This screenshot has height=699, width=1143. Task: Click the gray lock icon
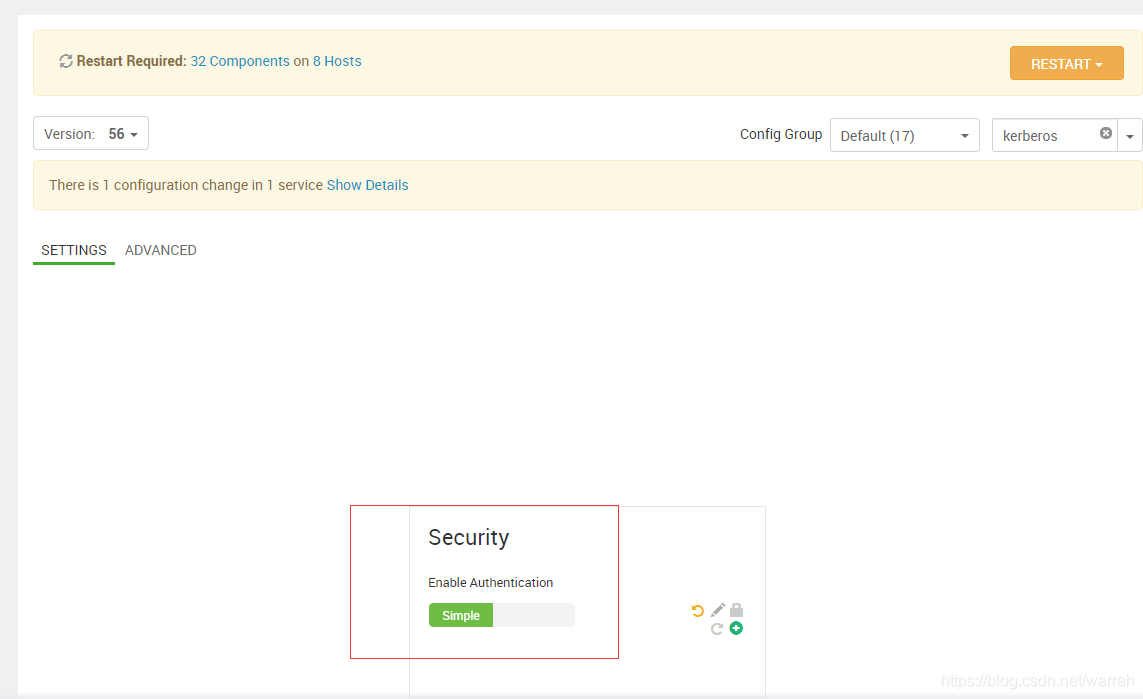[736, 610]
